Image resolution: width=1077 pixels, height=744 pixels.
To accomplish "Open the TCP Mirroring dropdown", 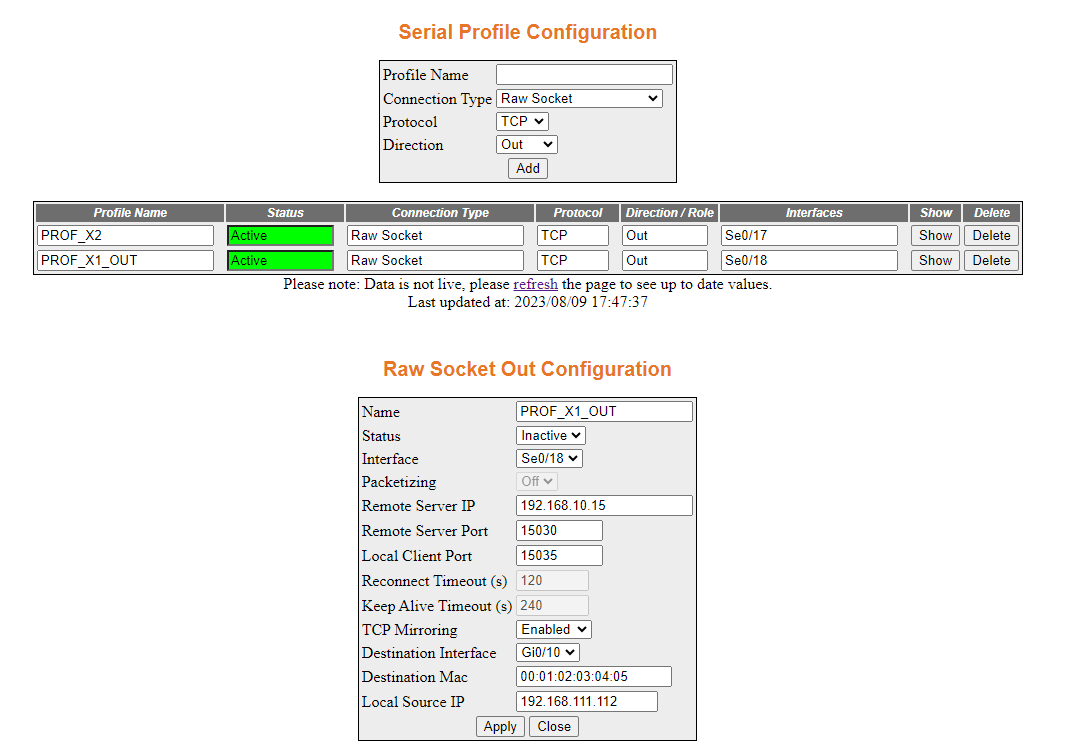I will click(553, 629).
